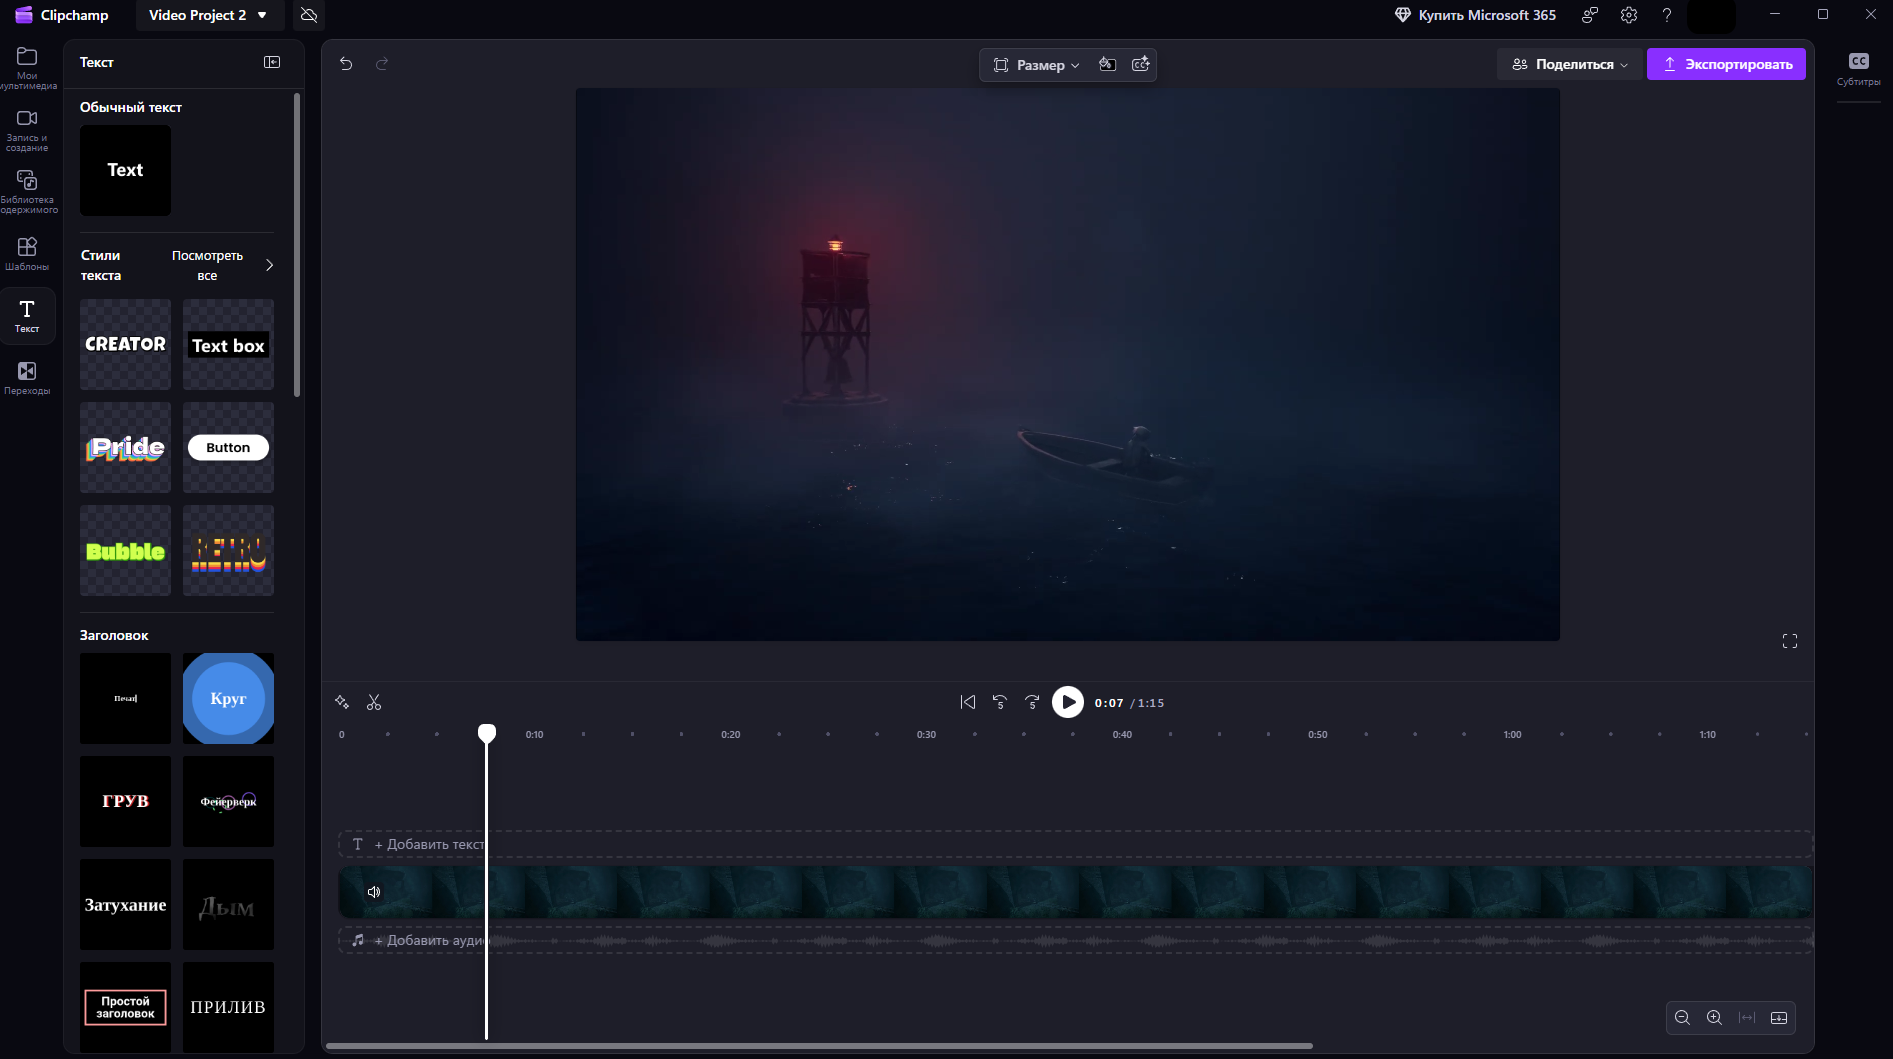Collapse the Text panel icon
Screen dimensions: 1893x1059
click(x=272, y=62)
